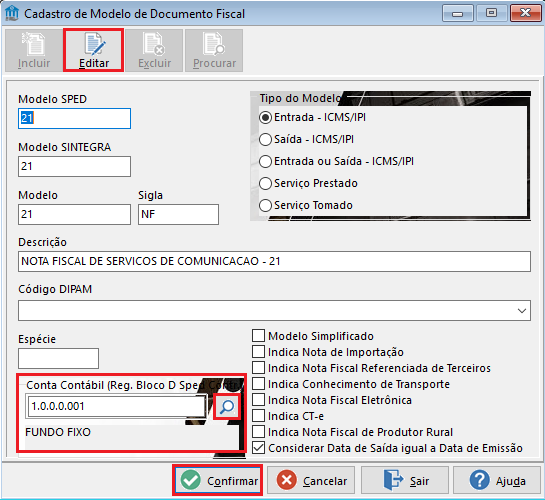Toggle Indica Nota Fiscal Eletrônica checkbox

point(258,400)
